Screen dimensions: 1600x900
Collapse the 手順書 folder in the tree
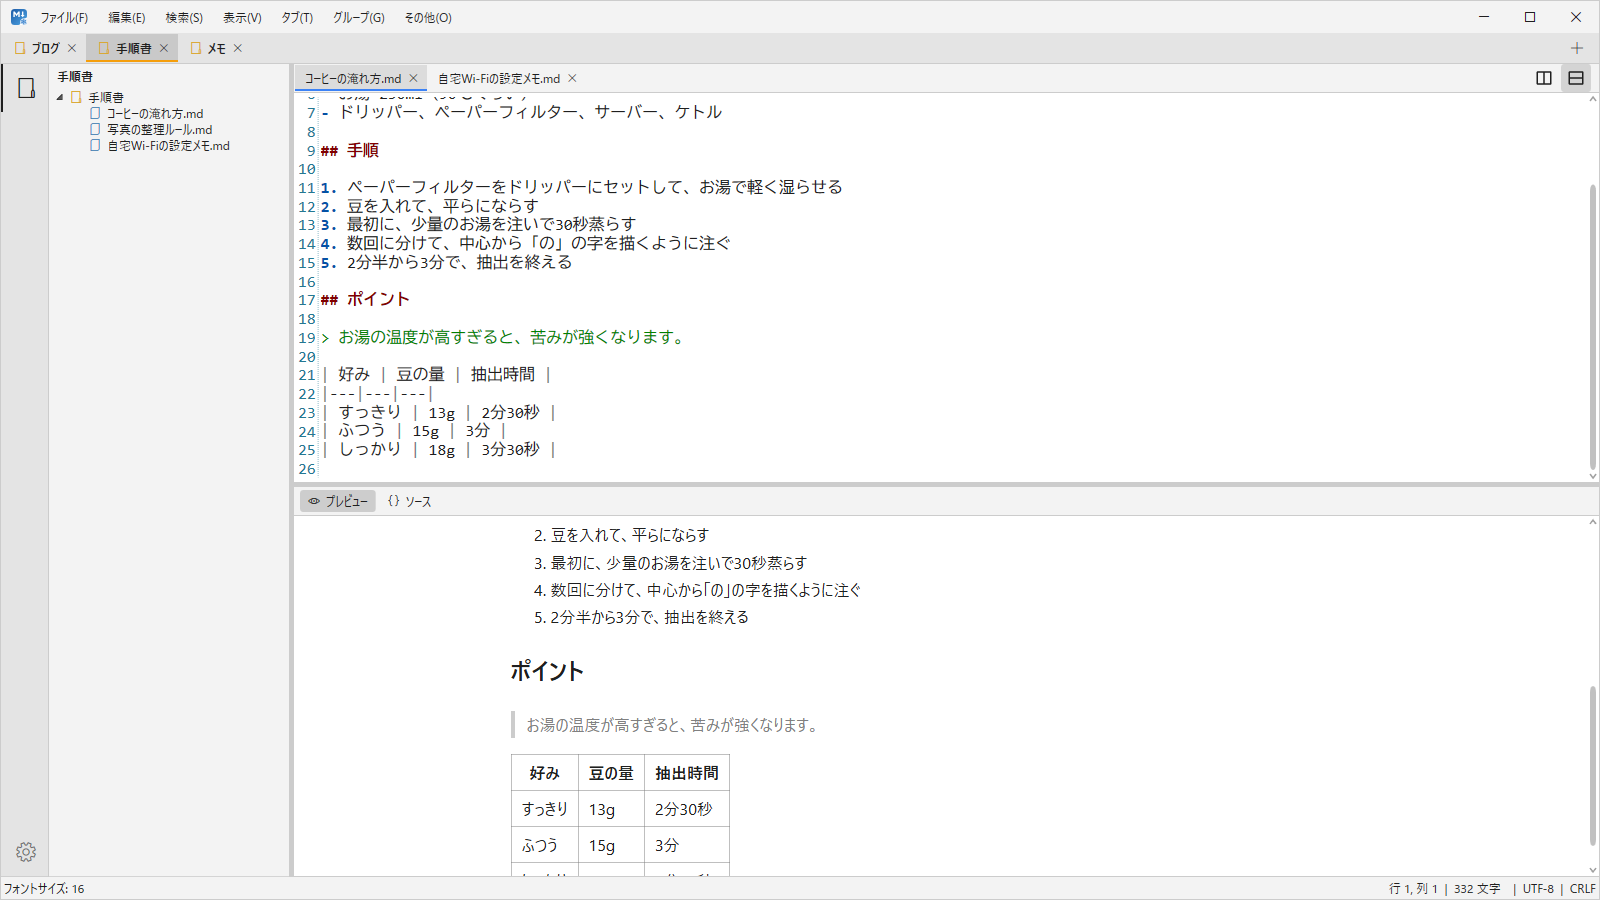60,97
